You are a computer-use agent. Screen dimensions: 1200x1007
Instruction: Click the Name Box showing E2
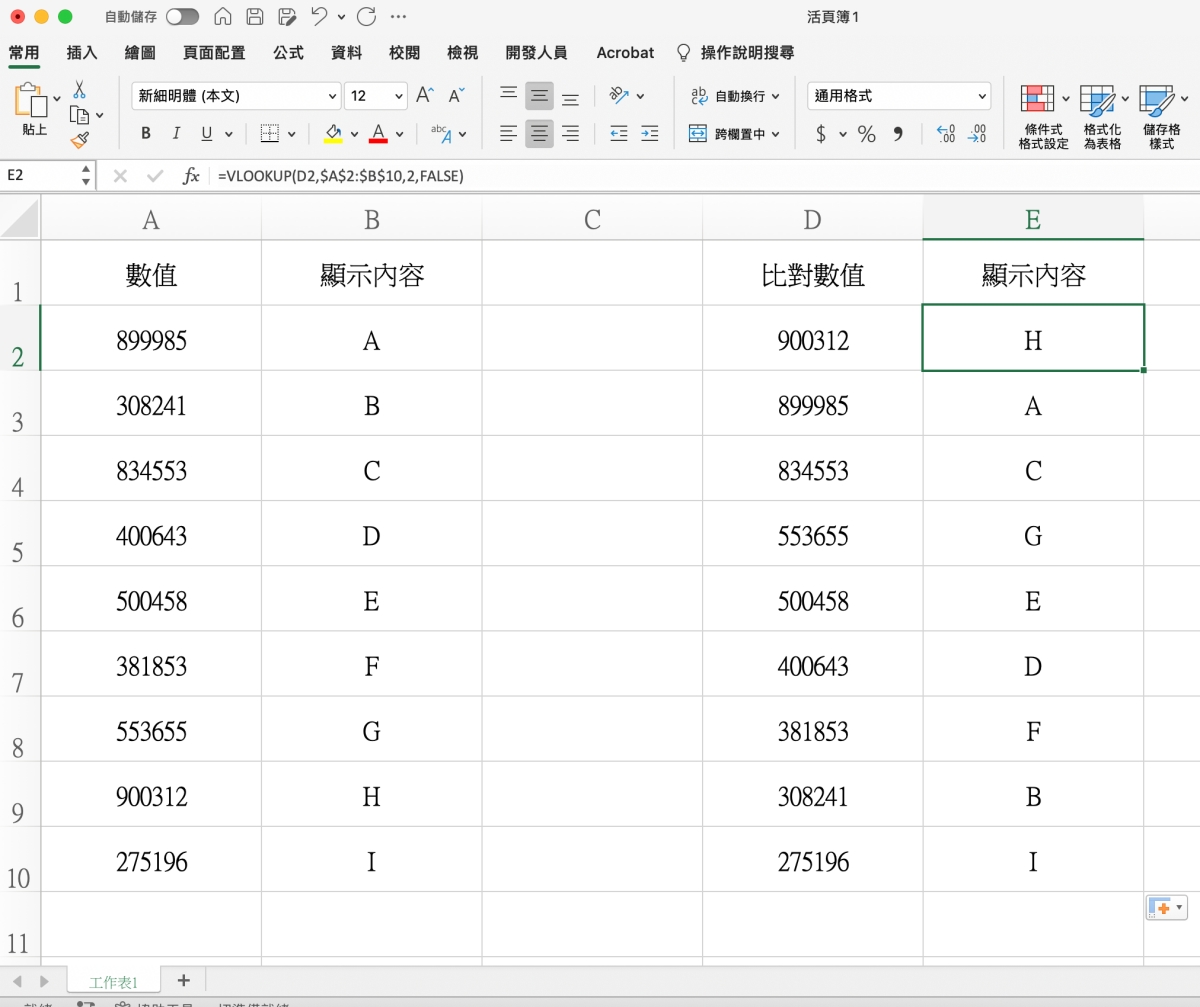[x=40, y=176]
